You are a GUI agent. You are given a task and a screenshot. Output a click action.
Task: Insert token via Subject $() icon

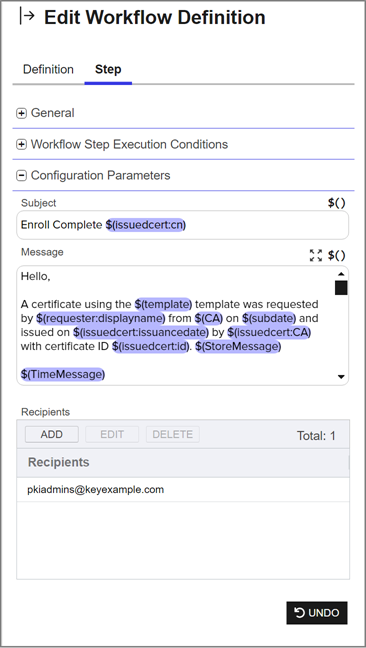pos(336,203)
